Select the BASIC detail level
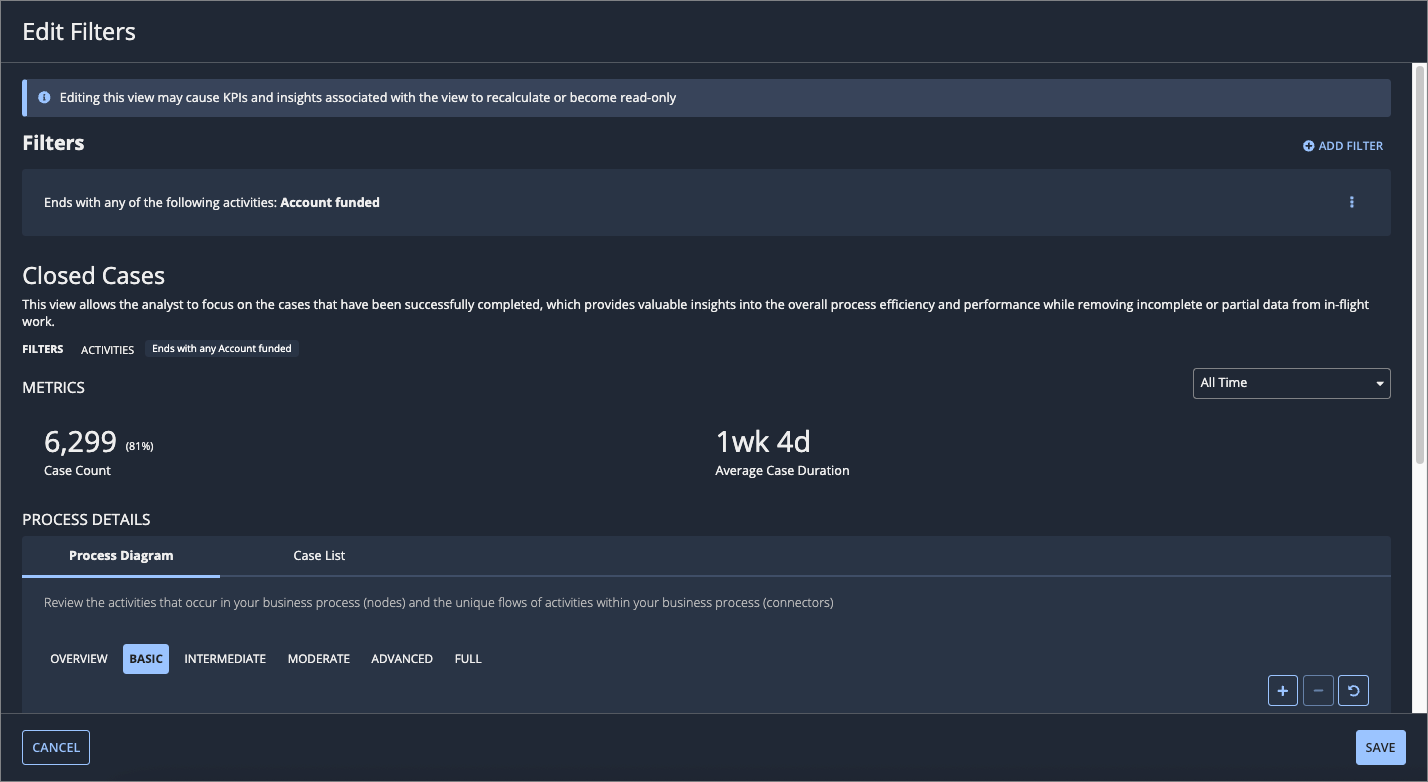This screenshot has height=782, width=1428. tap(146, 659)
